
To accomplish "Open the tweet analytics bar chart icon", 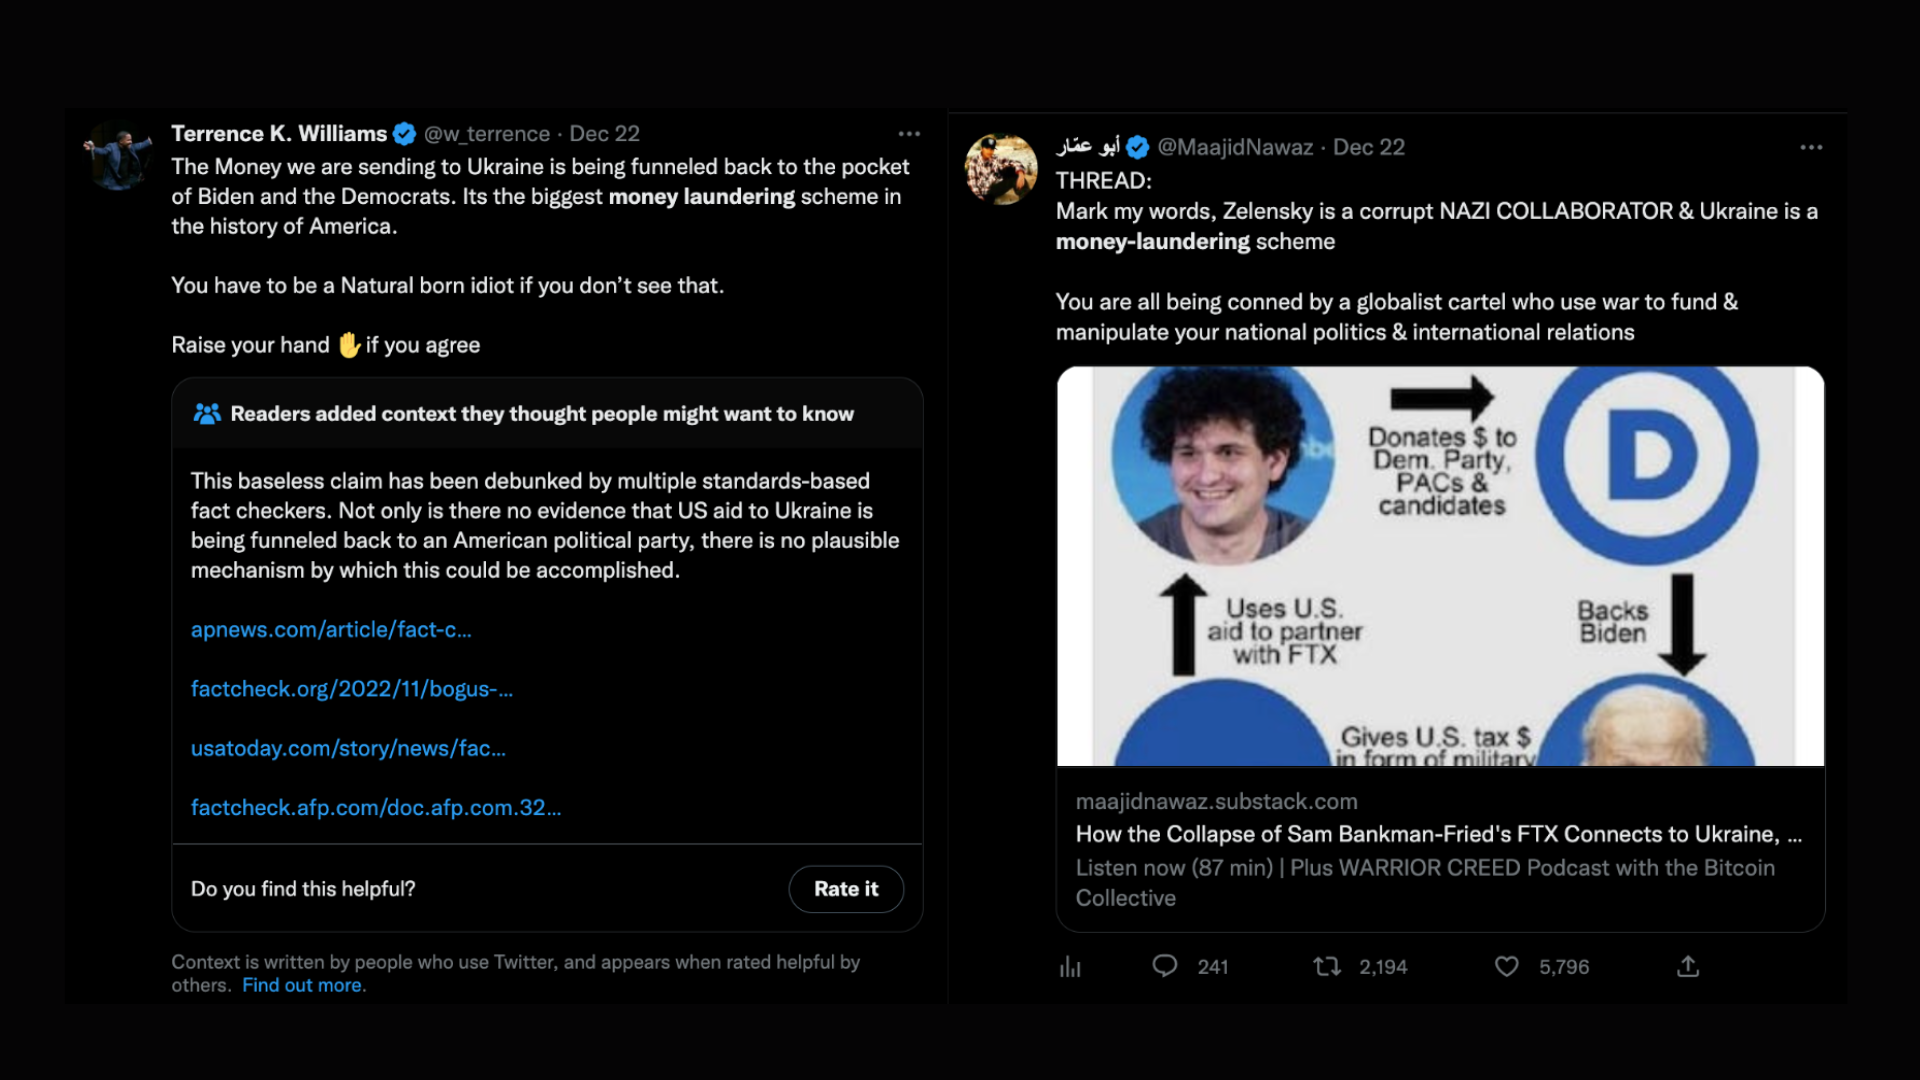I will pyautogui.click(x=1070, y=966).
